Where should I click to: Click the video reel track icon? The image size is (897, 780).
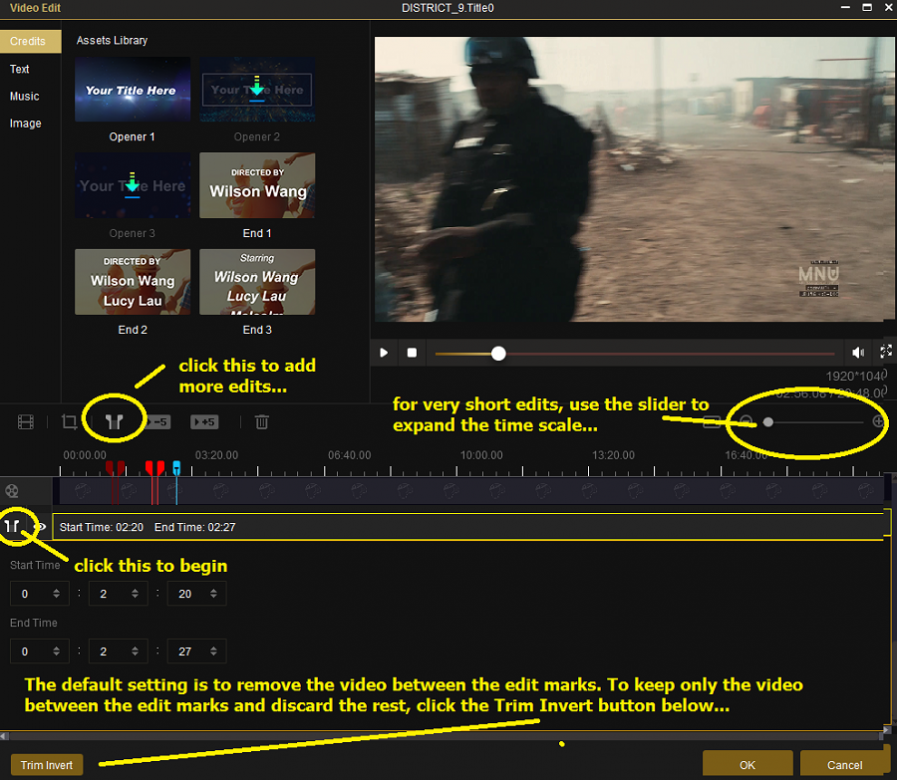tap(12, 491)
